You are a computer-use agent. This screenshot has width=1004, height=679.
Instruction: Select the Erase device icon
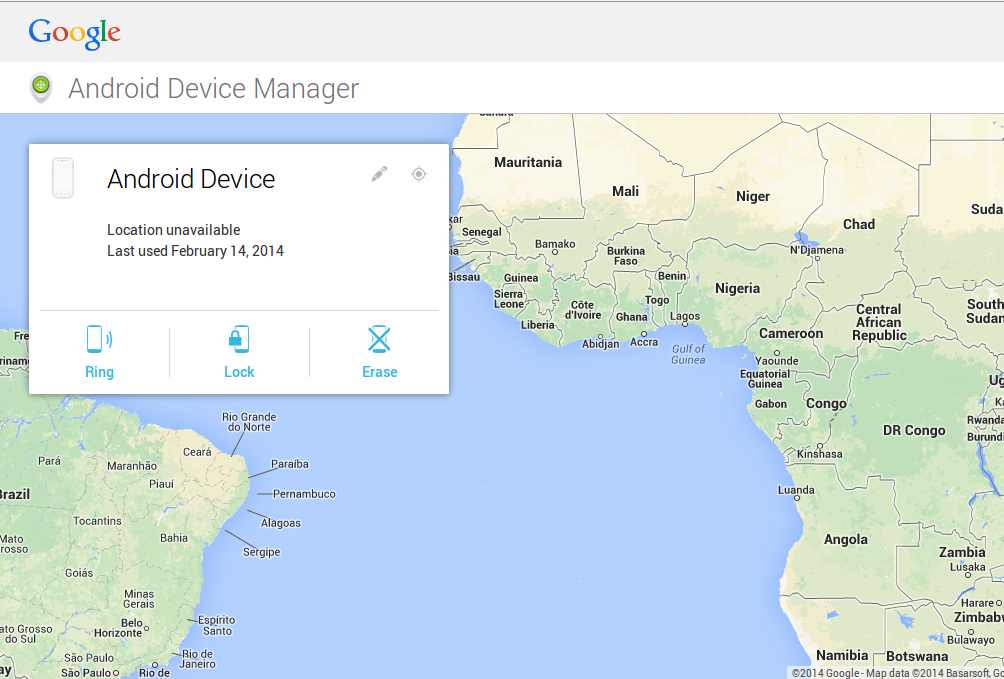(379, 340)
